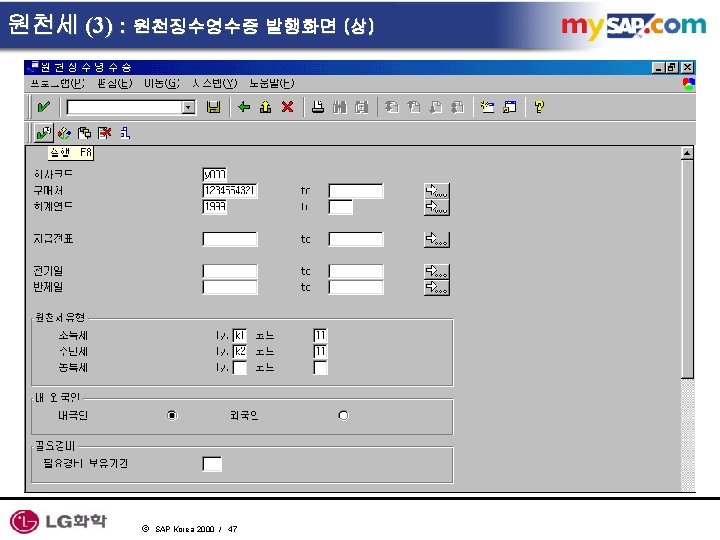Screen dimensions: 720x540
Task: Click the grayed Find Next icon
Action: pos(361,107)
